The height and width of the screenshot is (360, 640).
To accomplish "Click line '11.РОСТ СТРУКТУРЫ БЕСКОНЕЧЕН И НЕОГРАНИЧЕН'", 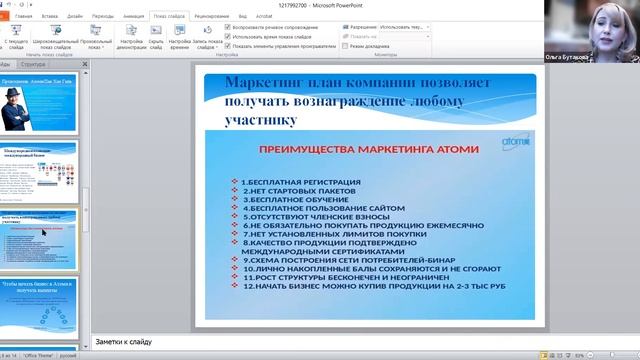I will coord(346,277).
